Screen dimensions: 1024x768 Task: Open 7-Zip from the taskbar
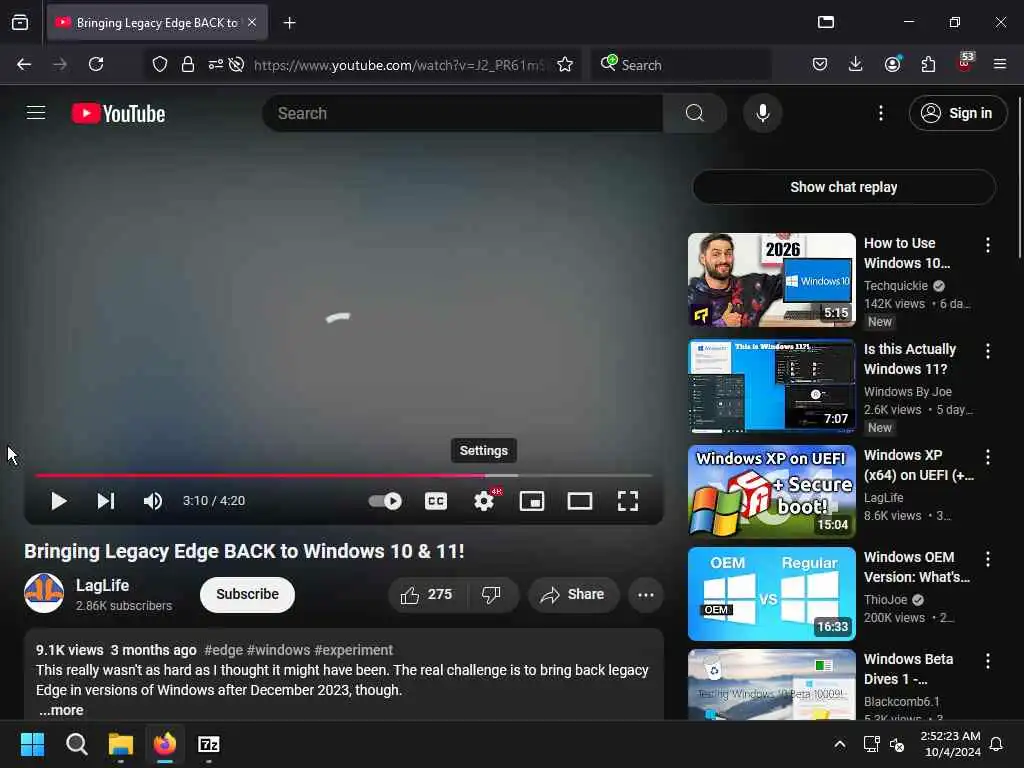point(209,744)
